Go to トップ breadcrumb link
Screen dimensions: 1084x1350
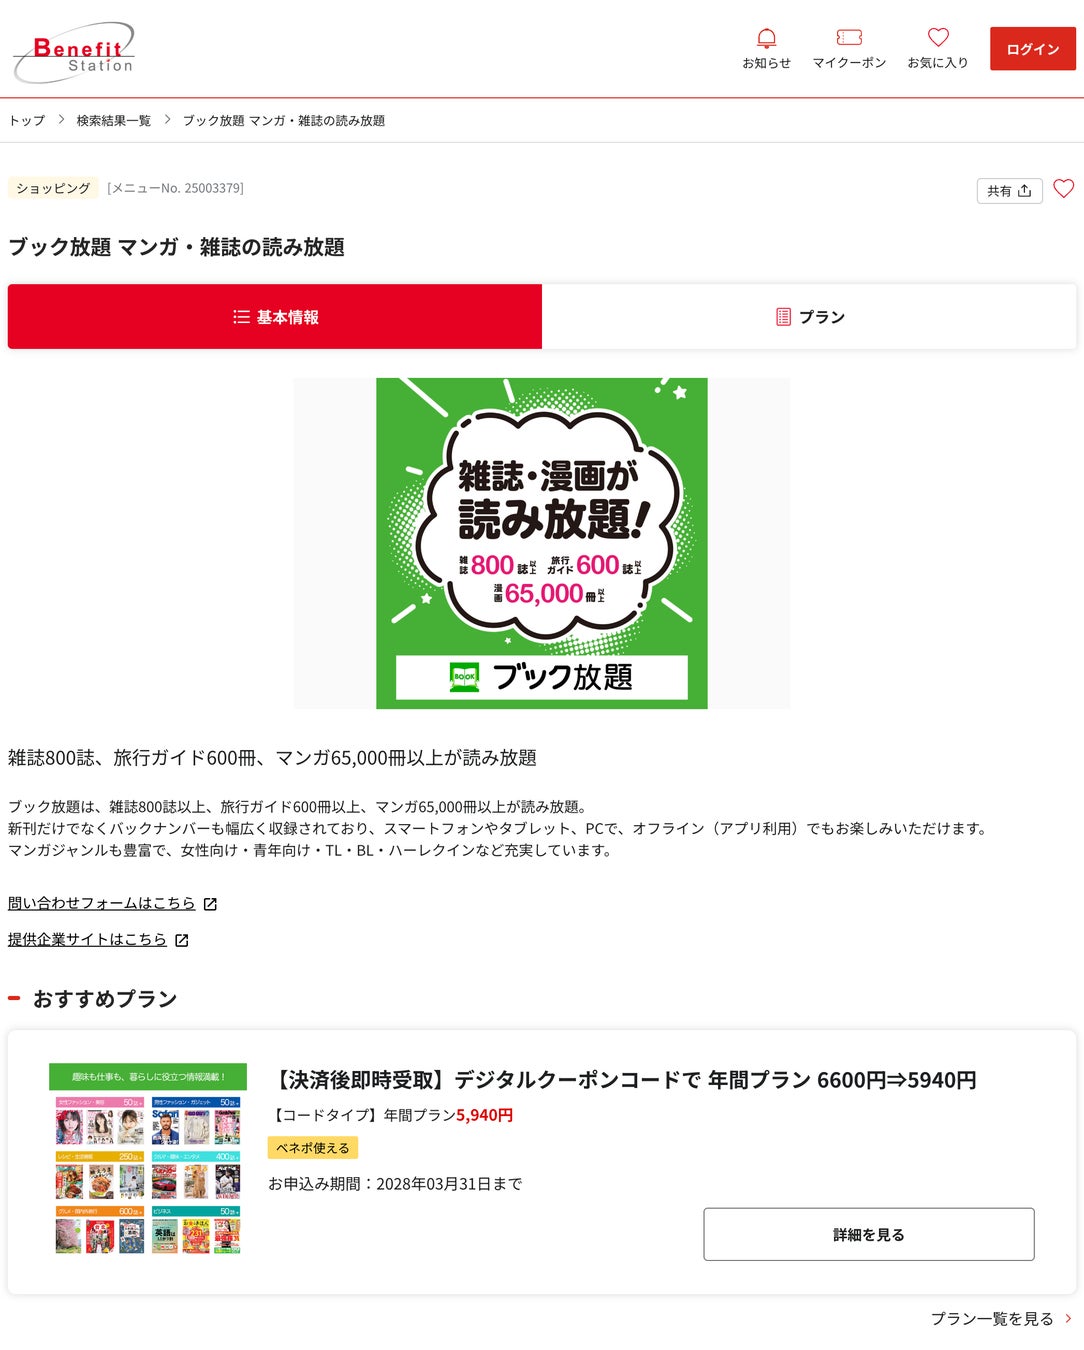[27, 121]
